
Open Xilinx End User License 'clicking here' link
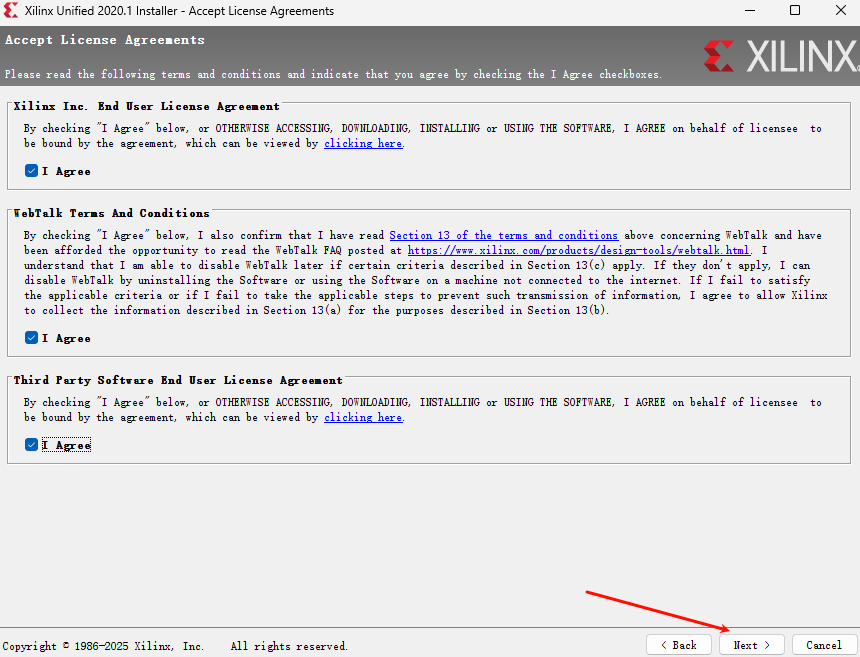click(x=362, y=144)
